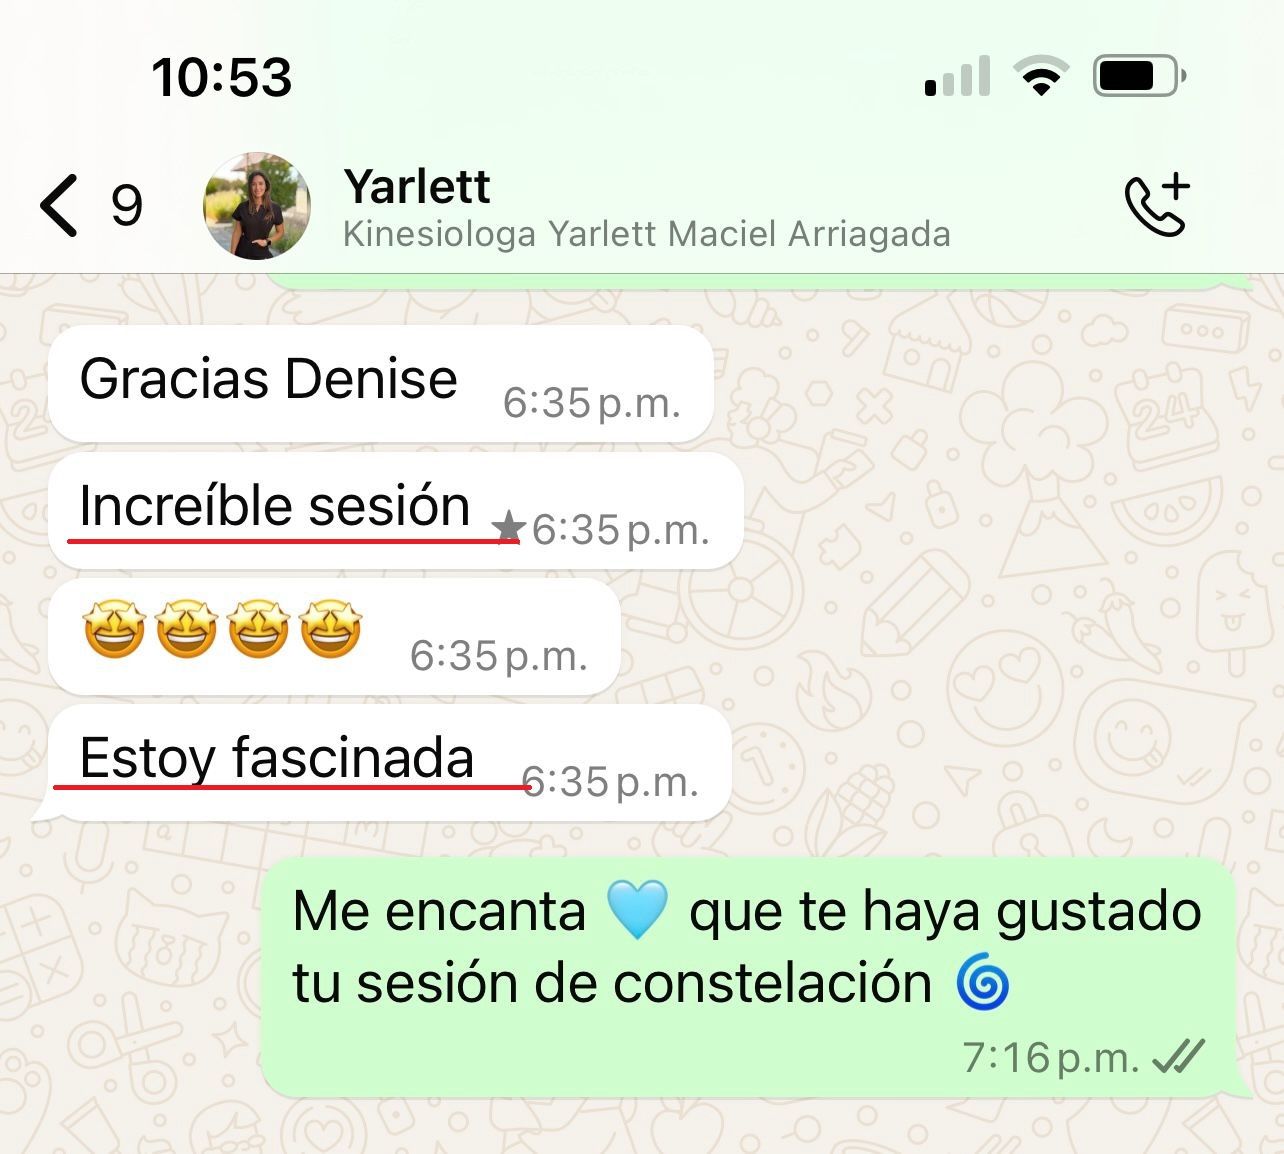
Task: Select the Estoy fascinada message
Action: click(x=390, y=762)
